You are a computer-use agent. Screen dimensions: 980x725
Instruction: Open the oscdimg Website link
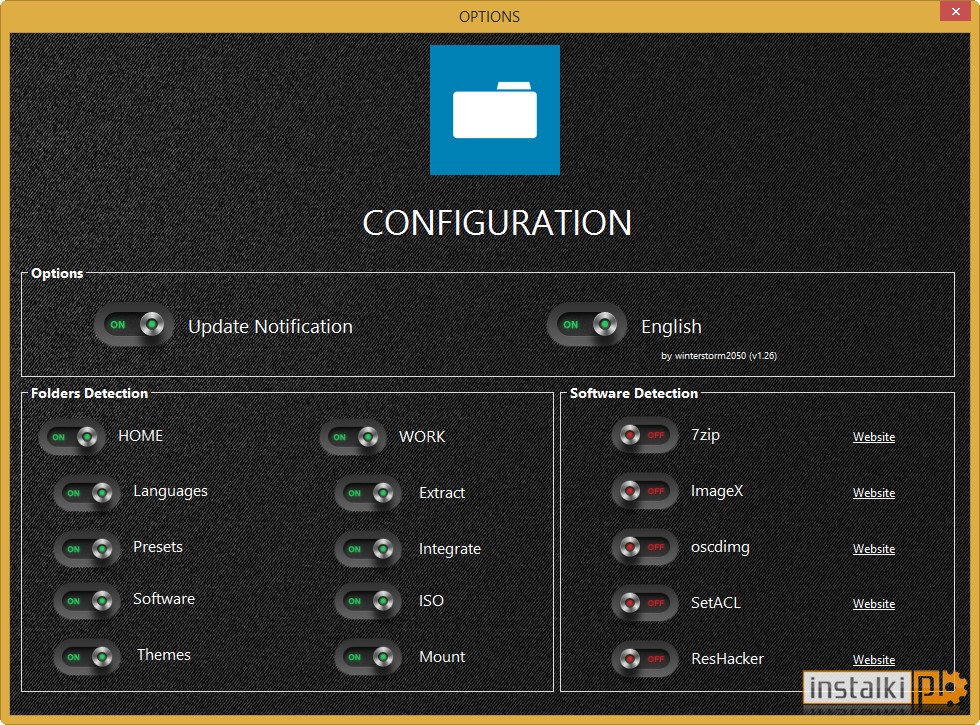point(874,549)
